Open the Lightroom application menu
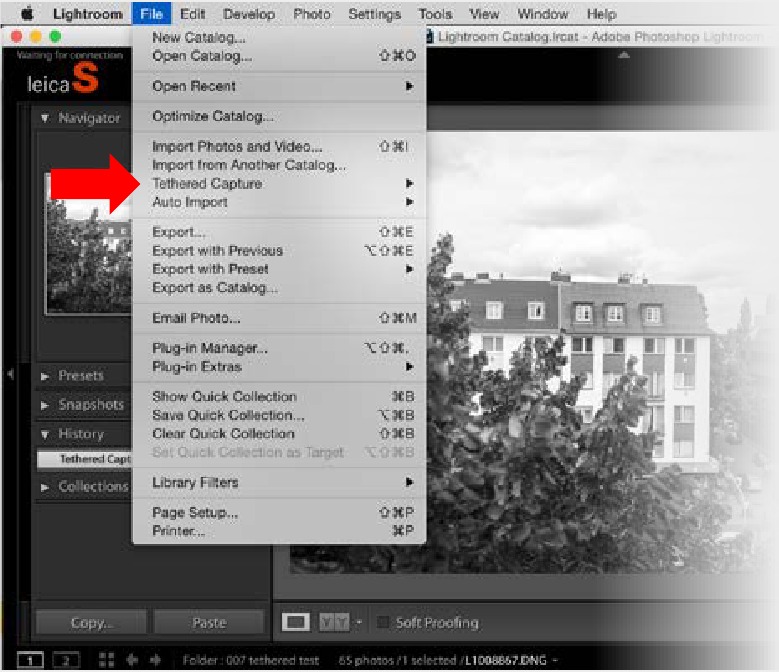This screenshot has height=672, width=779. (87, 14)
